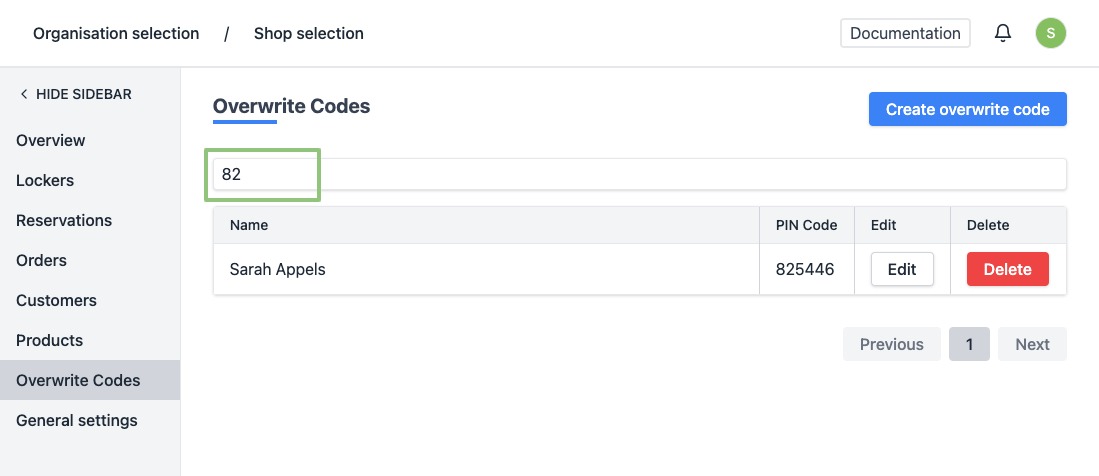Image resolution: width=1099 pixels, height=476 pixels.
Task: Go to Previous page of results
Action: click(x=891, y=344)
